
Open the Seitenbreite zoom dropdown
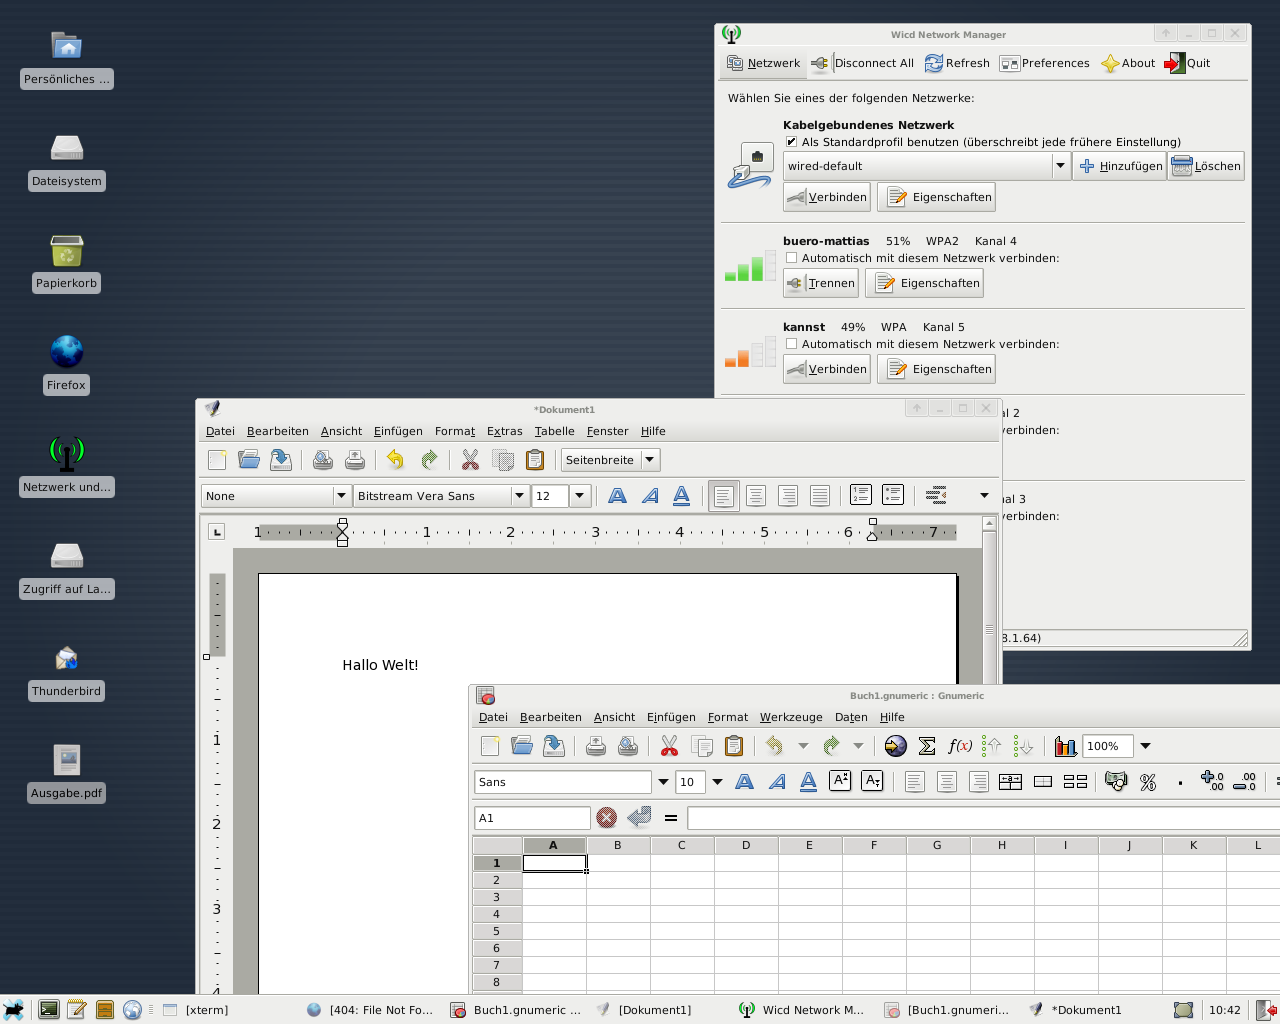point(650,460)
